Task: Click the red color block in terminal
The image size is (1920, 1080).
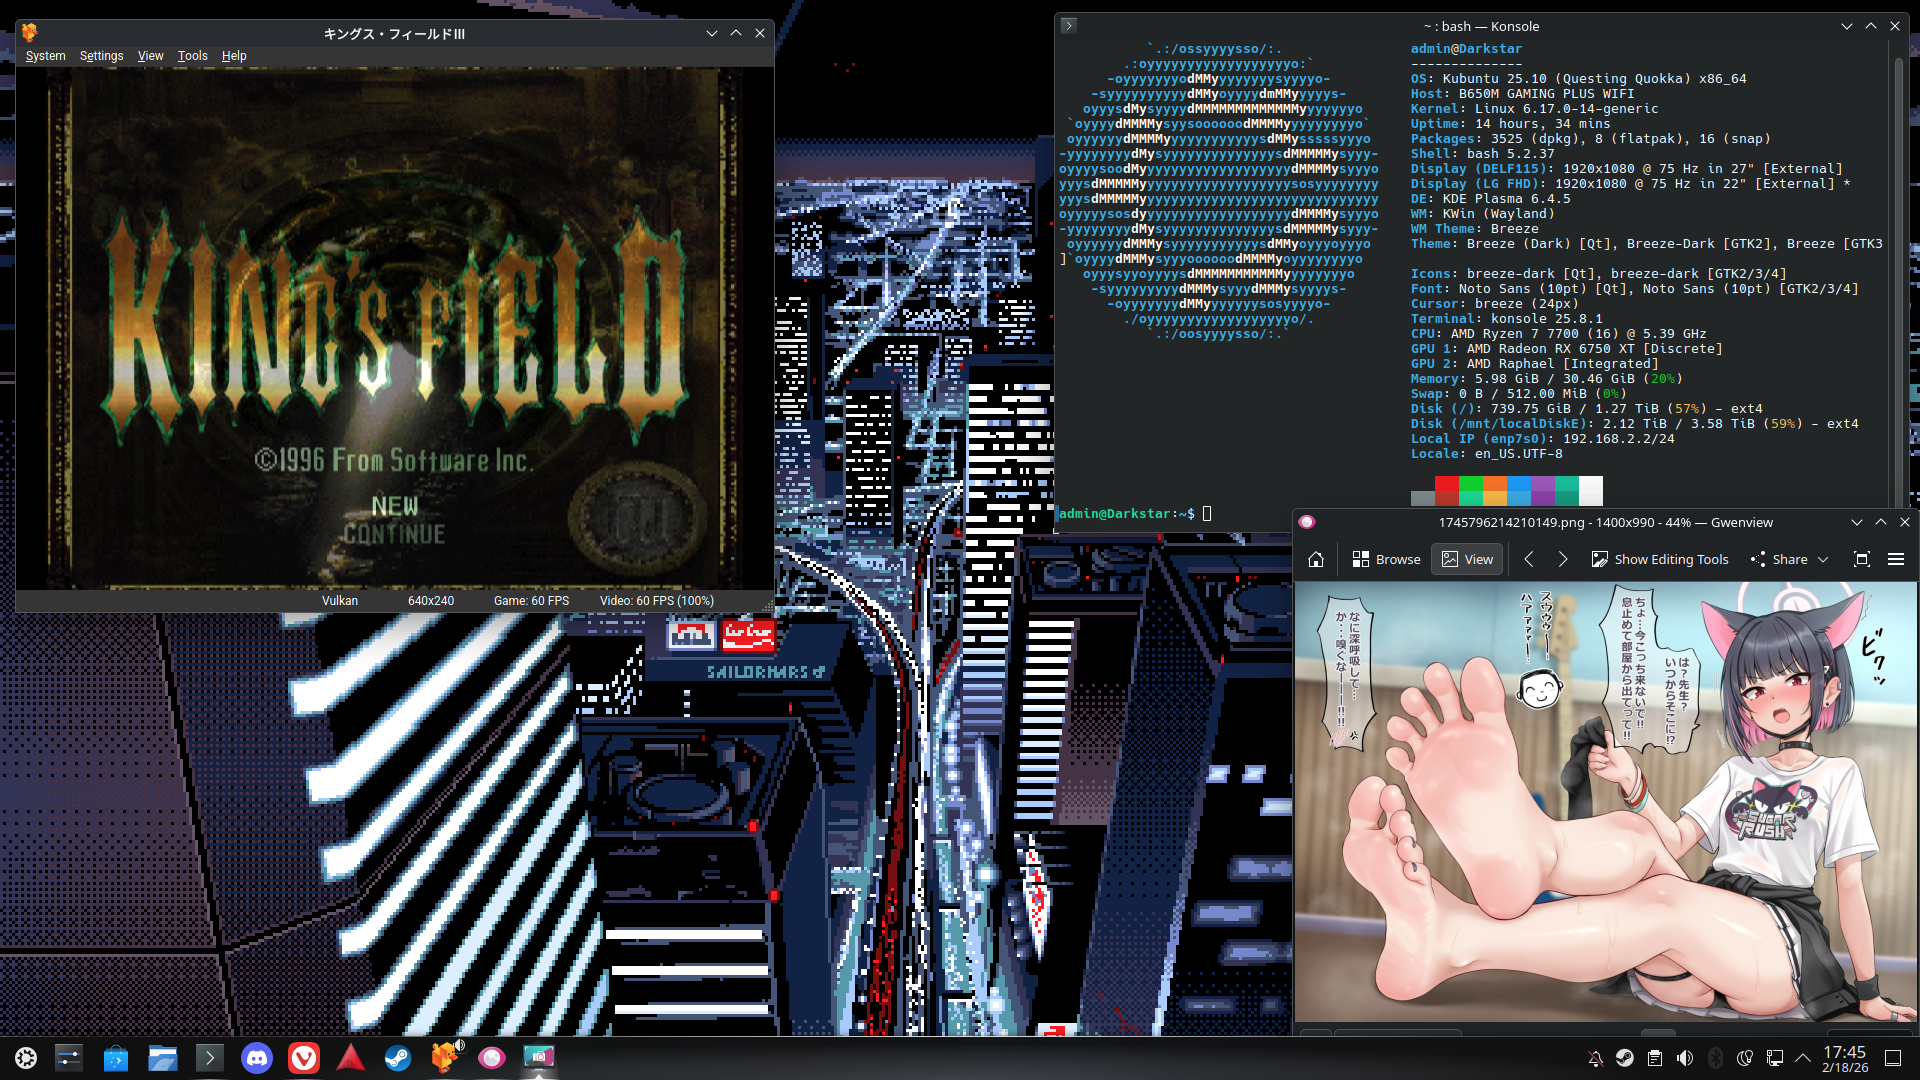Action: click(1446, 484)
